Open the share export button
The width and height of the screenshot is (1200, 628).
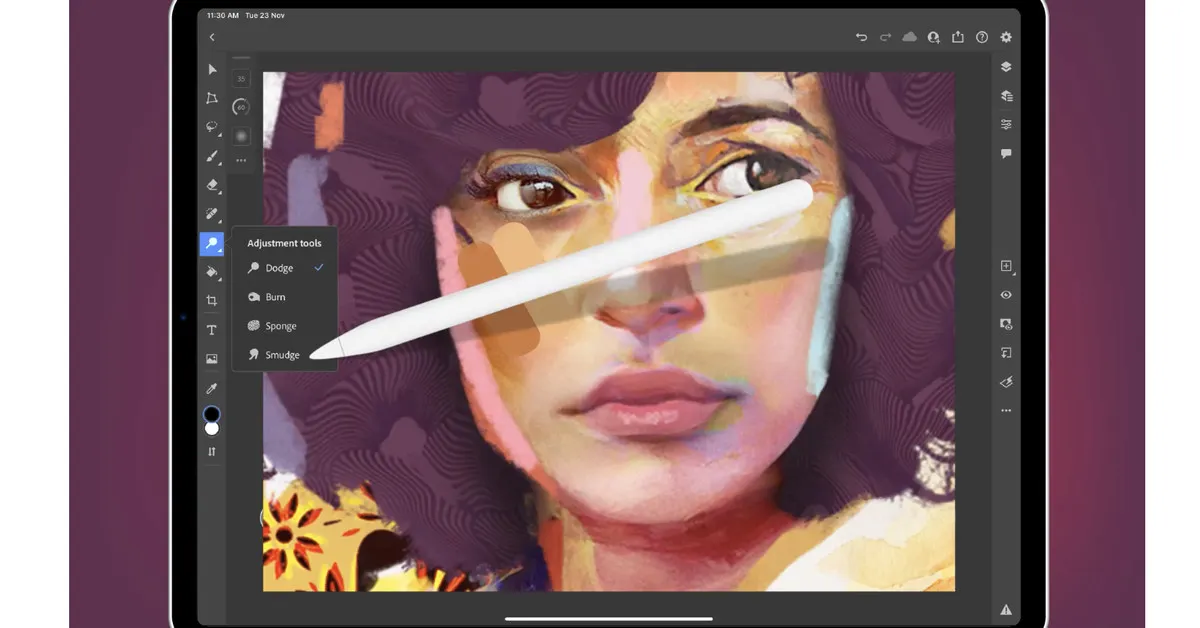tap(958, 37)
